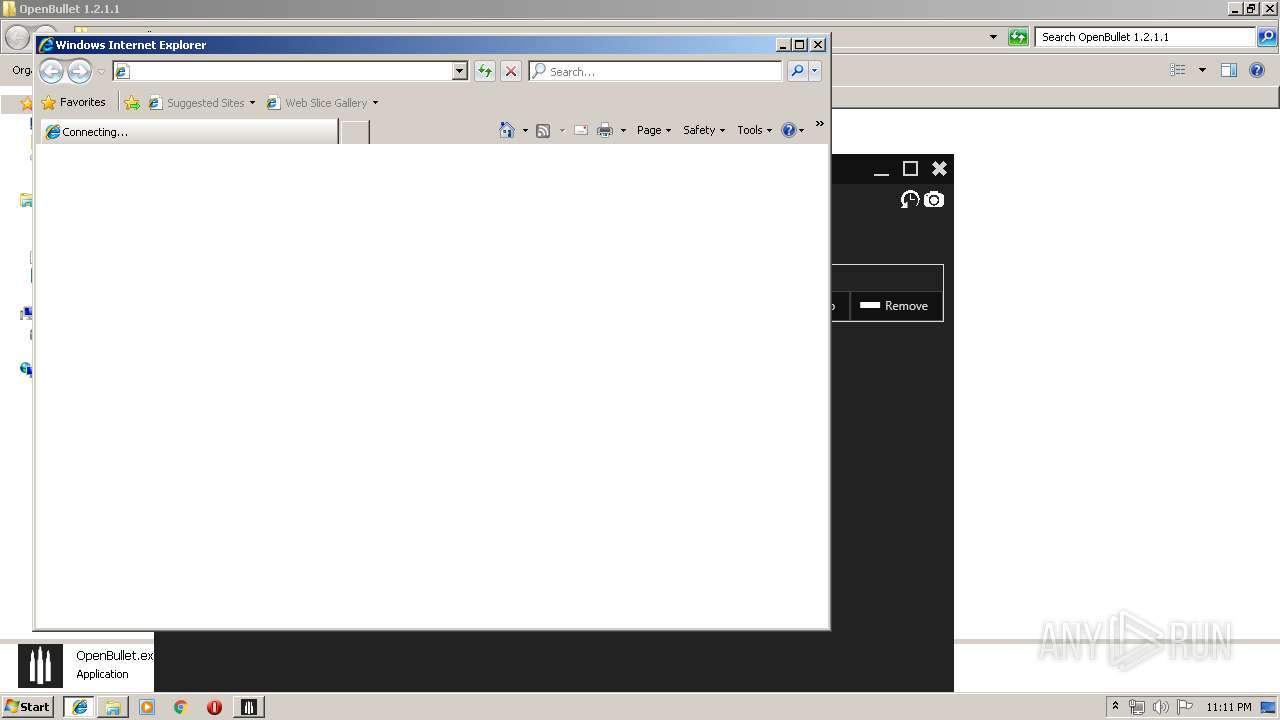The image size is (1280, 720).
Task: Open Web Slice Gallery link
Action: (322, 103)
